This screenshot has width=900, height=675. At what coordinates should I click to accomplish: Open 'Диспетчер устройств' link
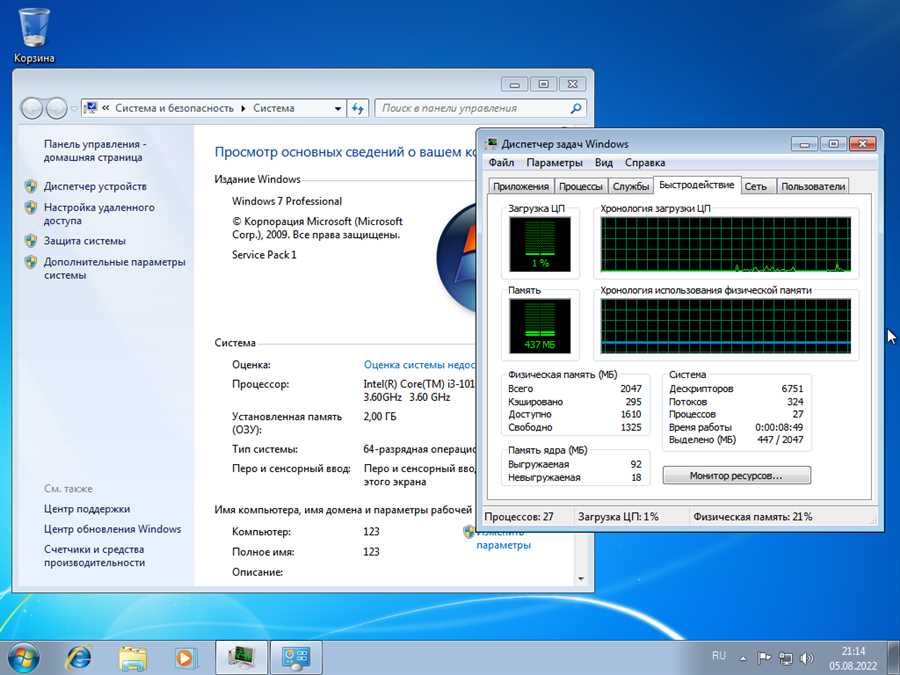[95, 186]
